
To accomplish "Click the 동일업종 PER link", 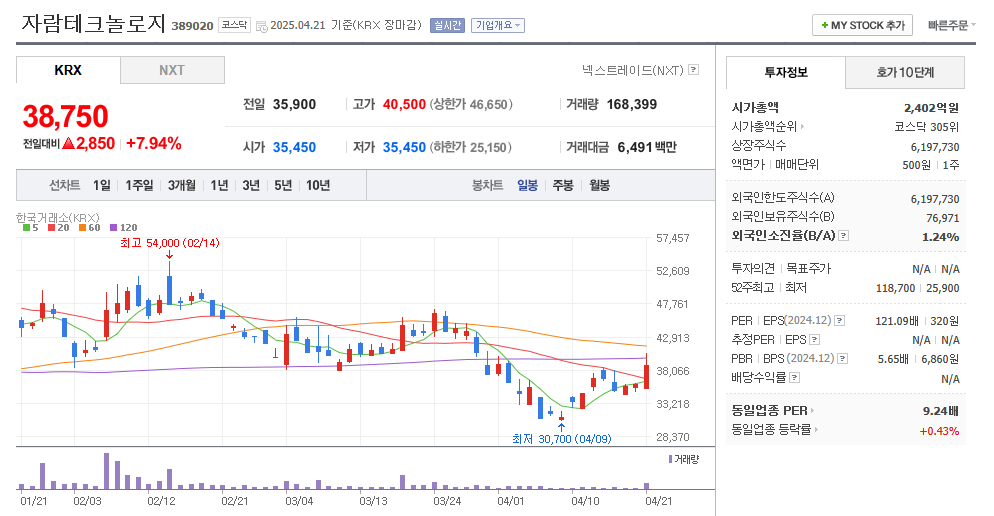I will click(769, 411).
